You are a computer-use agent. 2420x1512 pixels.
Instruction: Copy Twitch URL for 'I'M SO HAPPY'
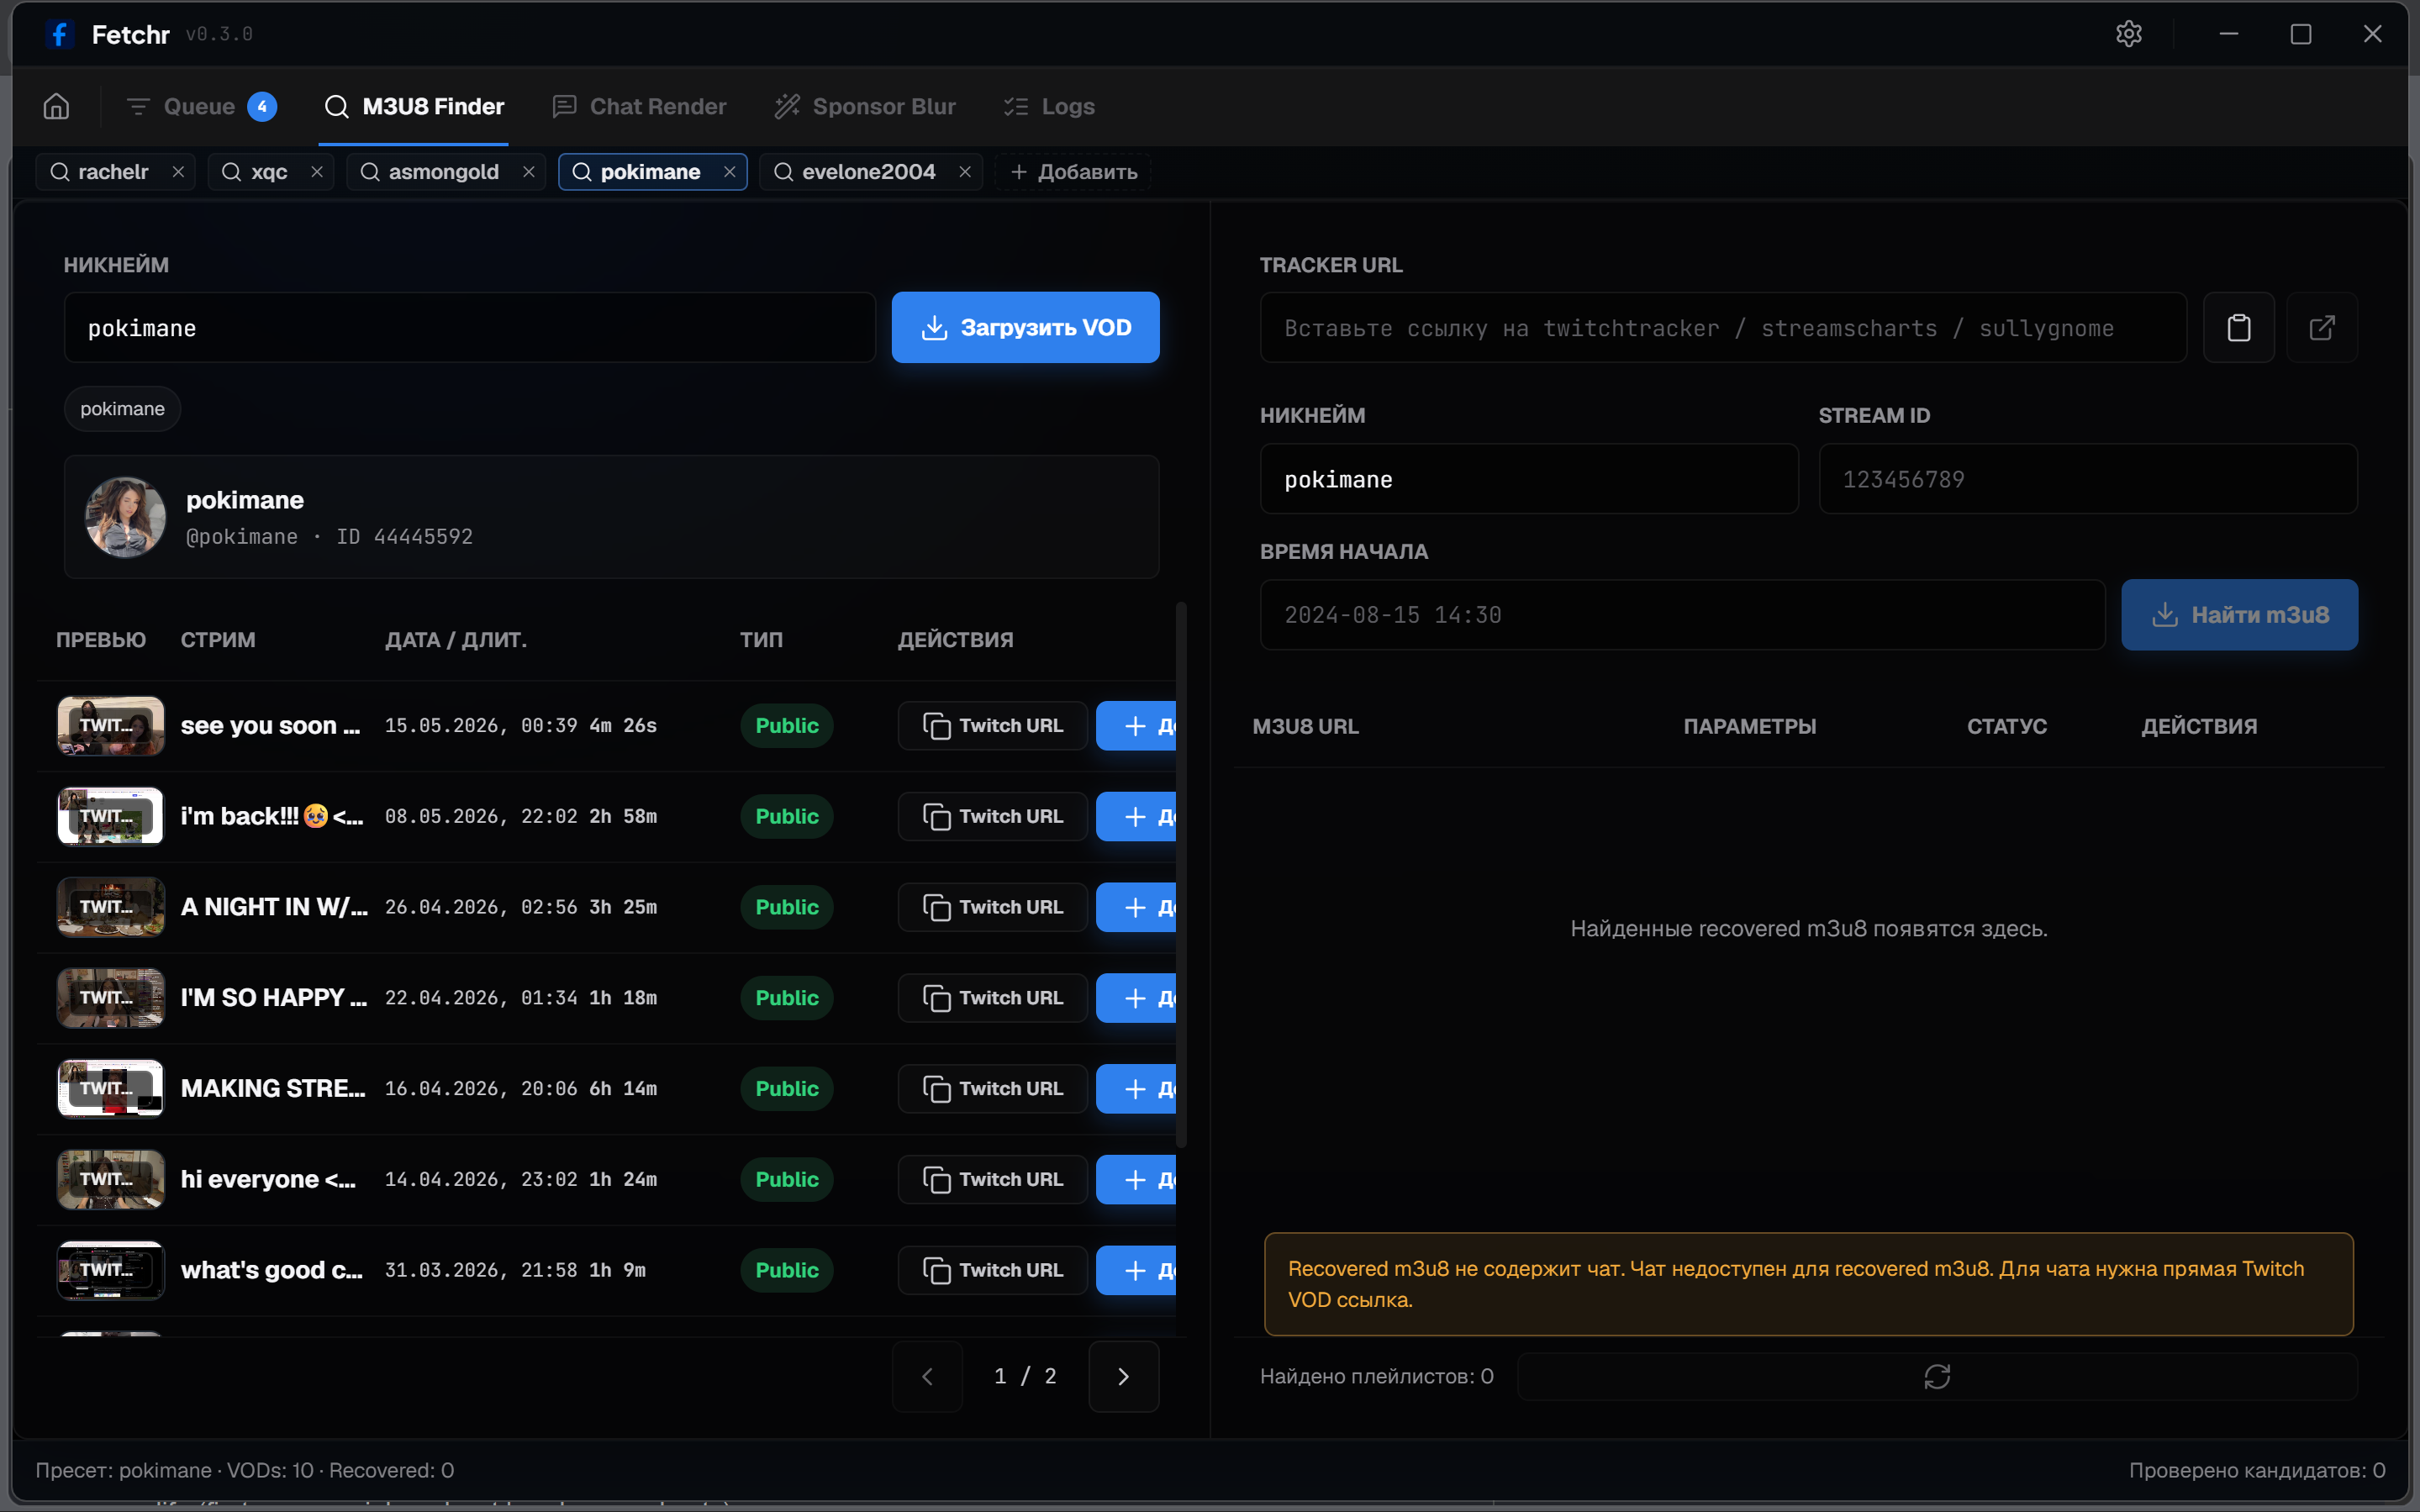tap(992, 998)
